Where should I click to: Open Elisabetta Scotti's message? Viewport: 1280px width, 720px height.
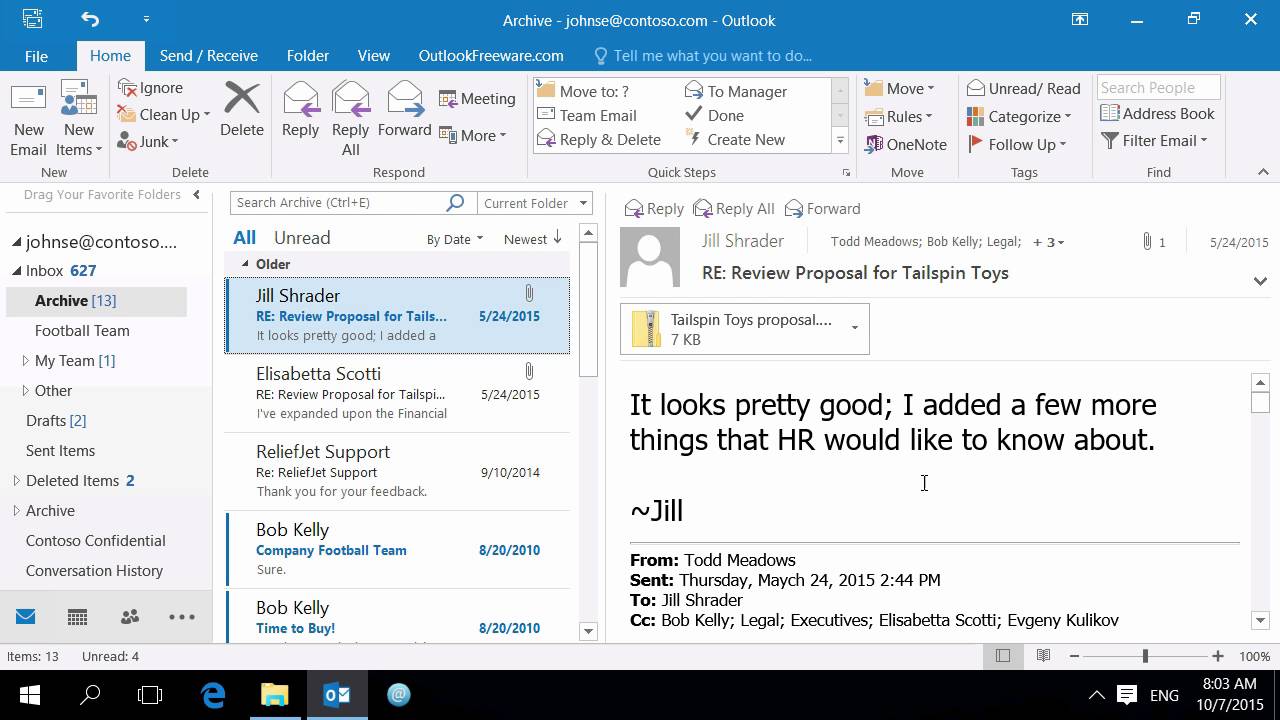(x=398, y=393)
